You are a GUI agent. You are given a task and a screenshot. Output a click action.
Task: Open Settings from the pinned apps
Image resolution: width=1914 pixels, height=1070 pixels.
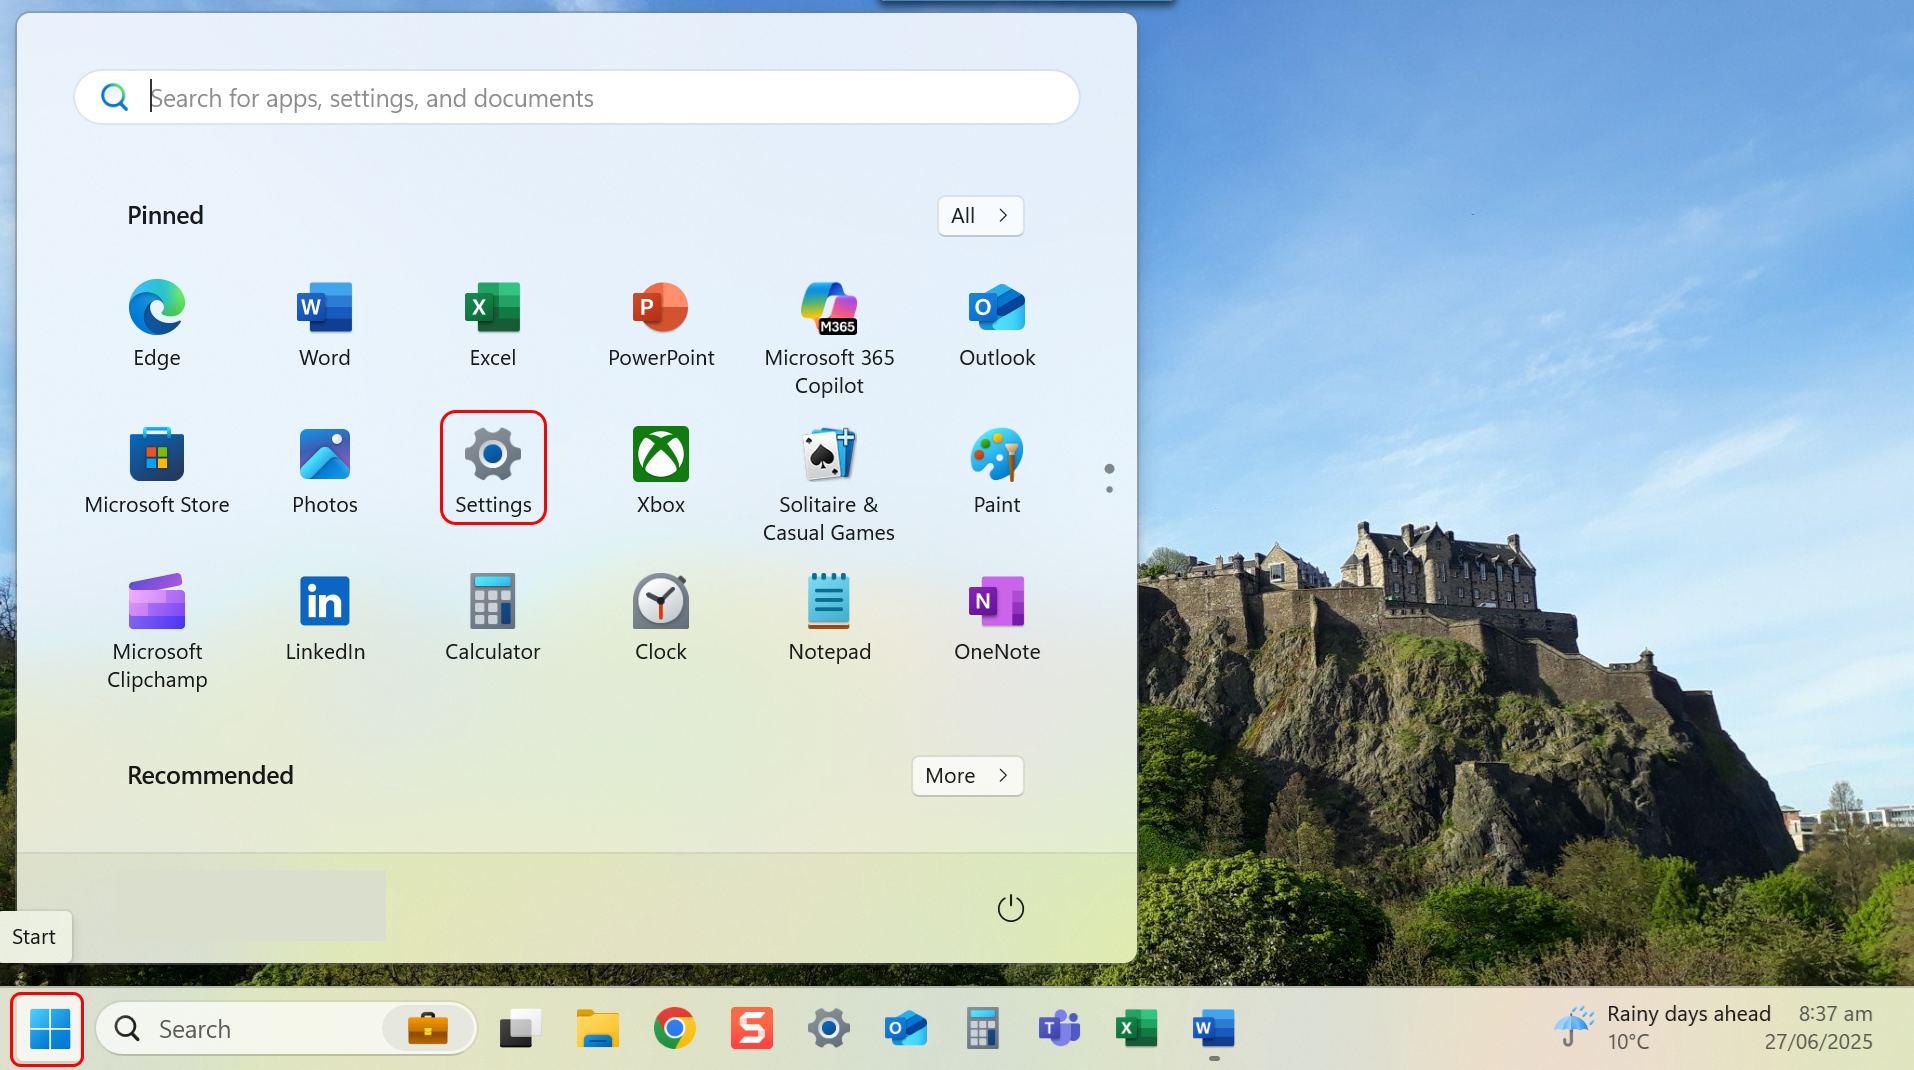point(493,468)
